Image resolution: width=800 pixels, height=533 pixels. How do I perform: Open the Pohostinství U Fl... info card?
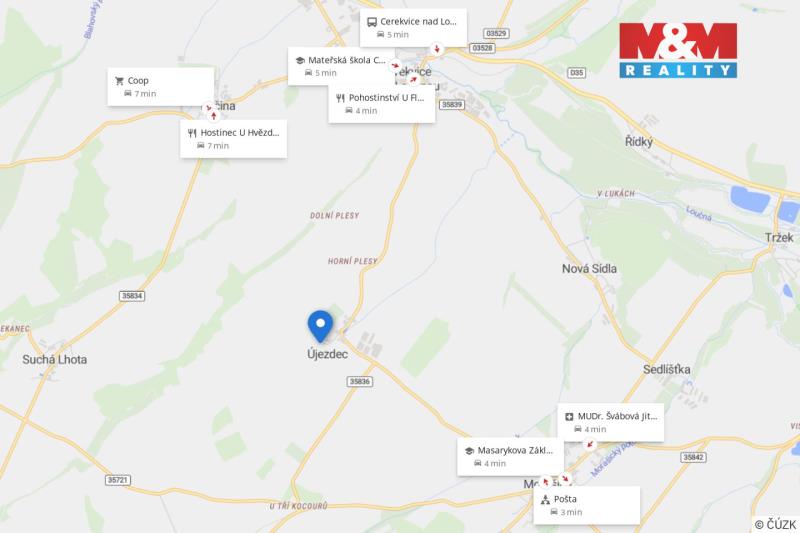coord(382,104)
